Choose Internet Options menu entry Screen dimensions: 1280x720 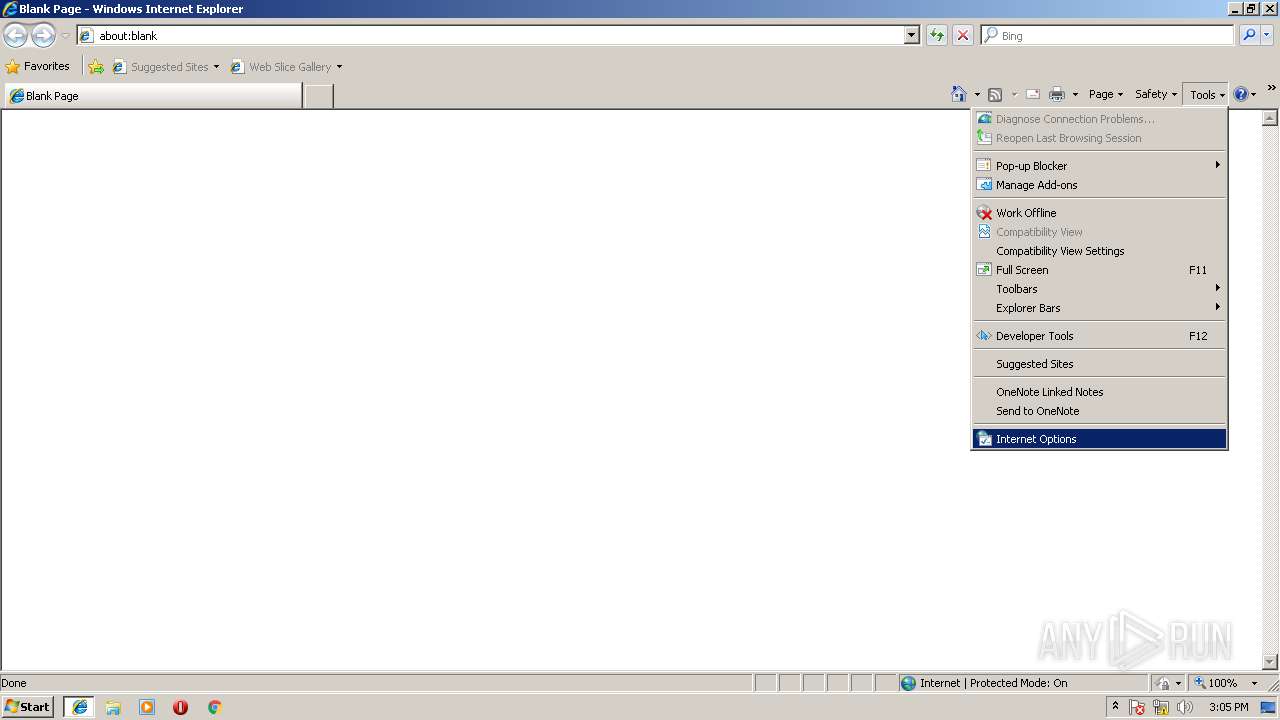click(1099, 439)
